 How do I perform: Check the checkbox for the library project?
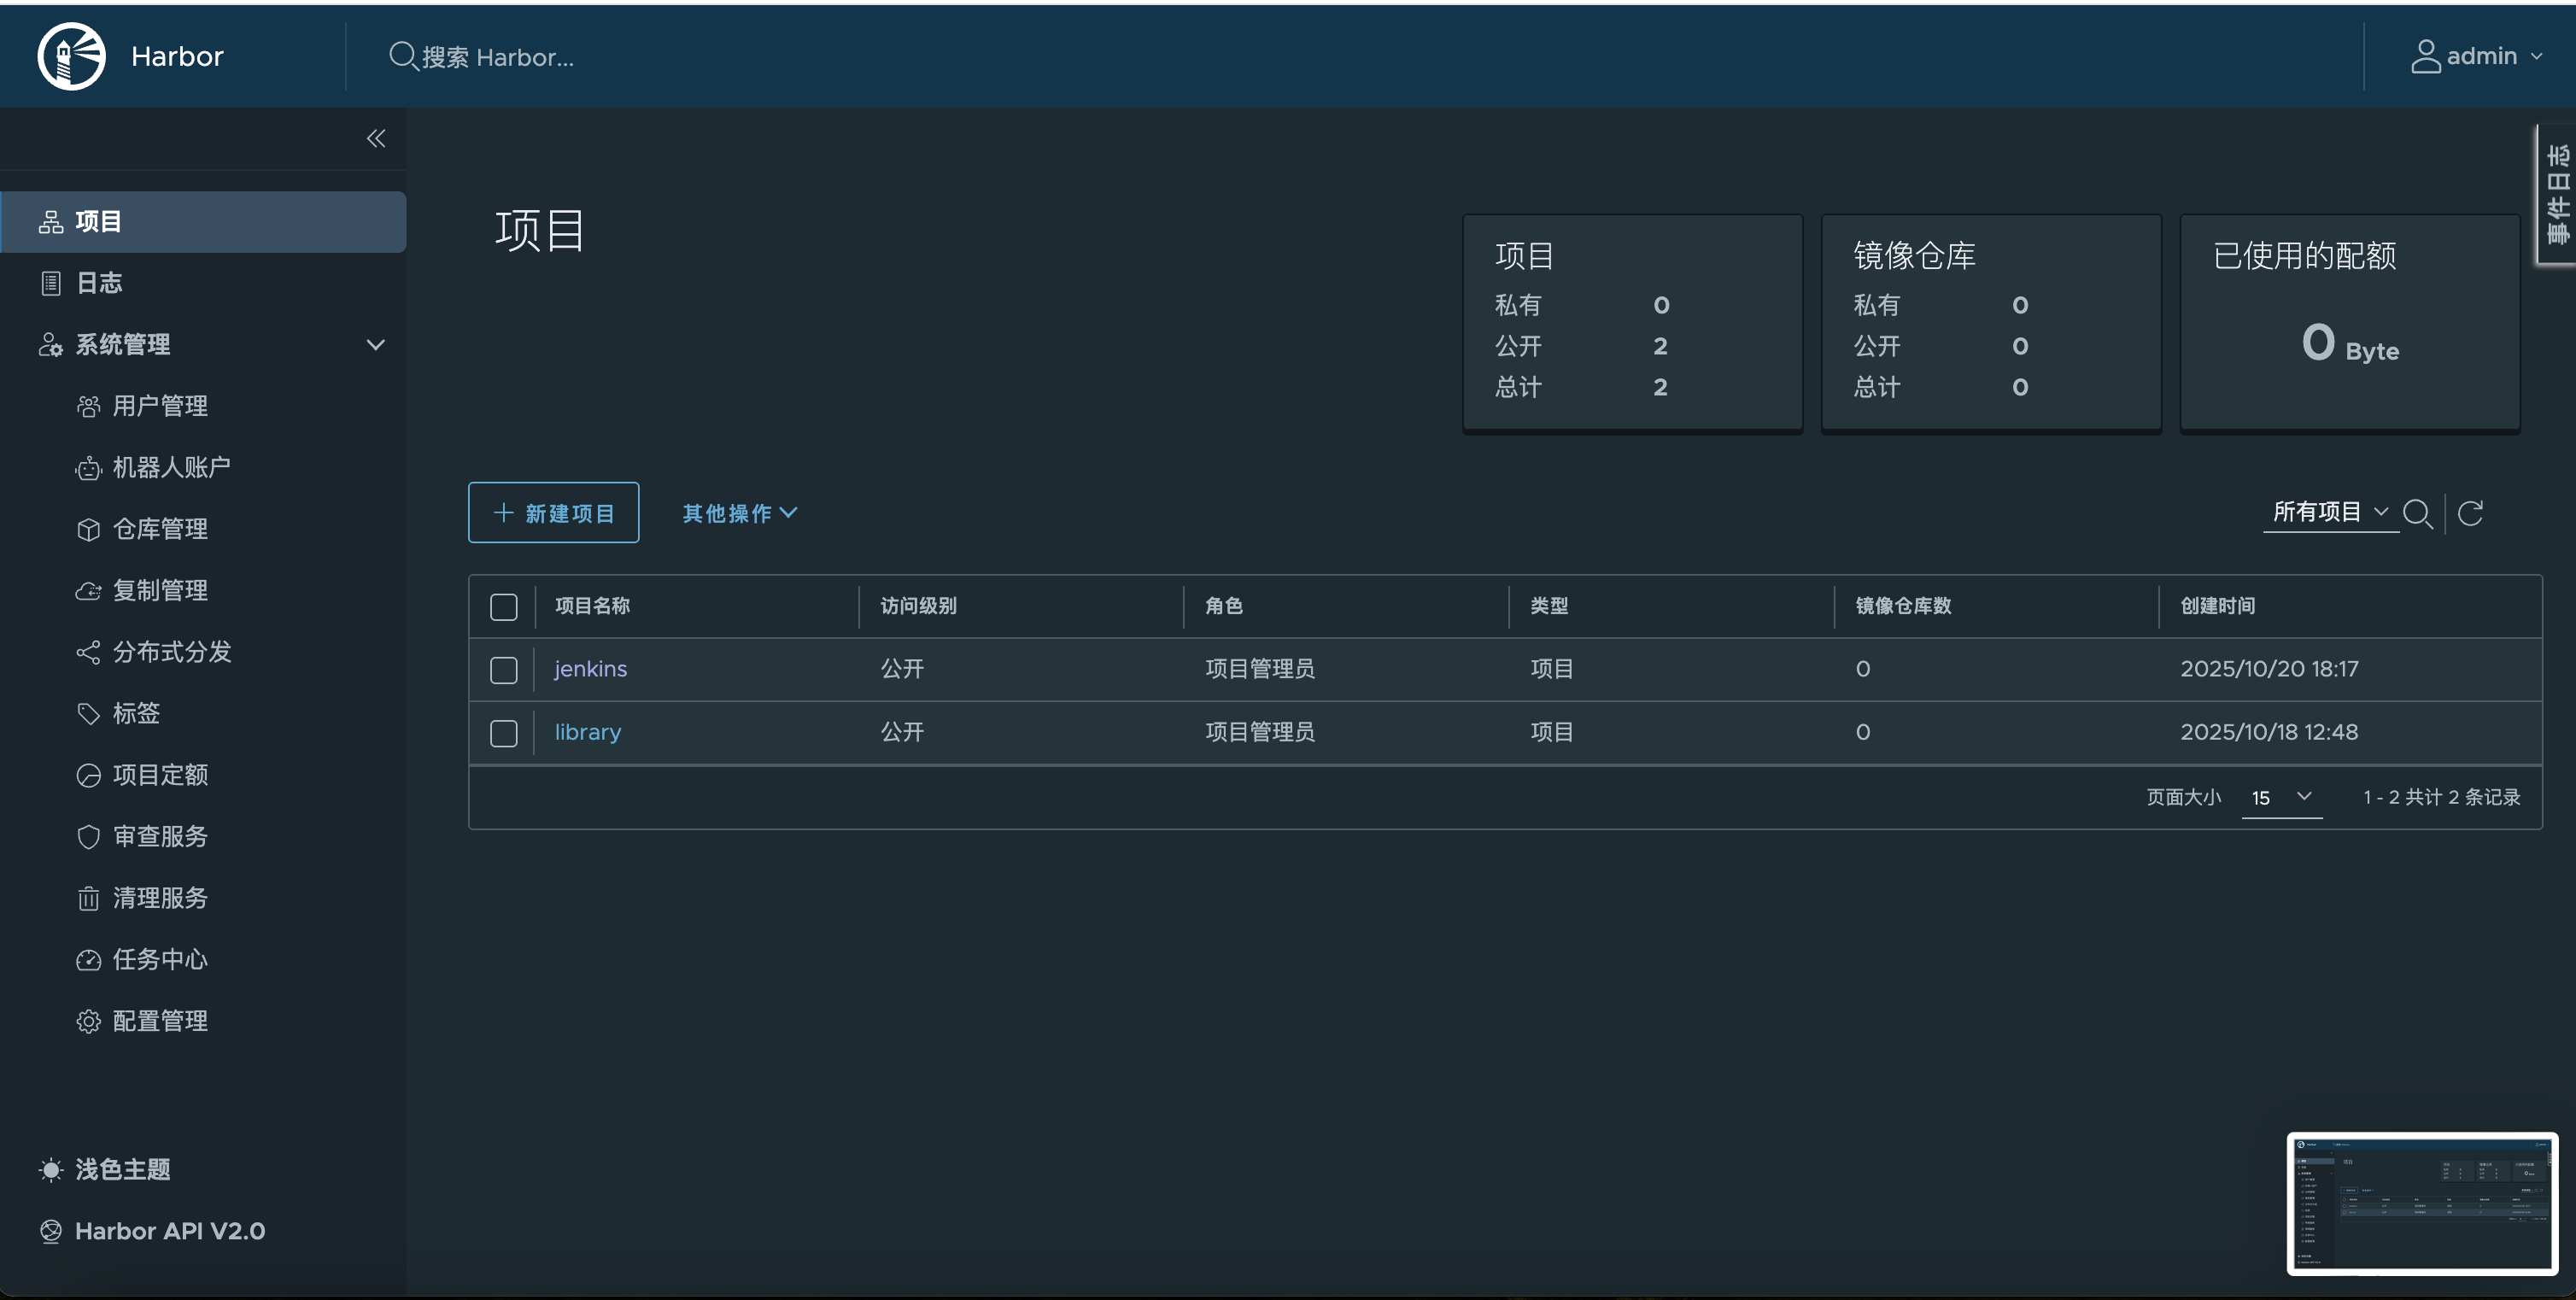503,733
